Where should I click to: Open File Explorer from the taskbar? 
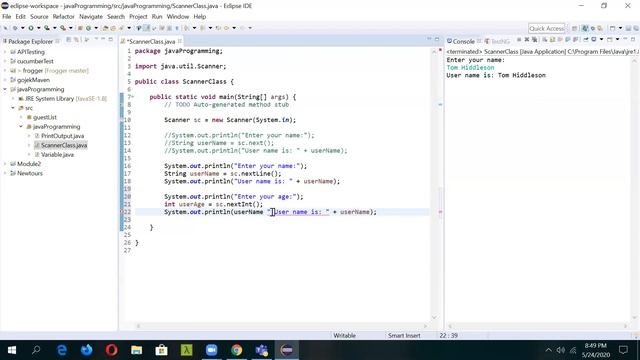(136, 350)
